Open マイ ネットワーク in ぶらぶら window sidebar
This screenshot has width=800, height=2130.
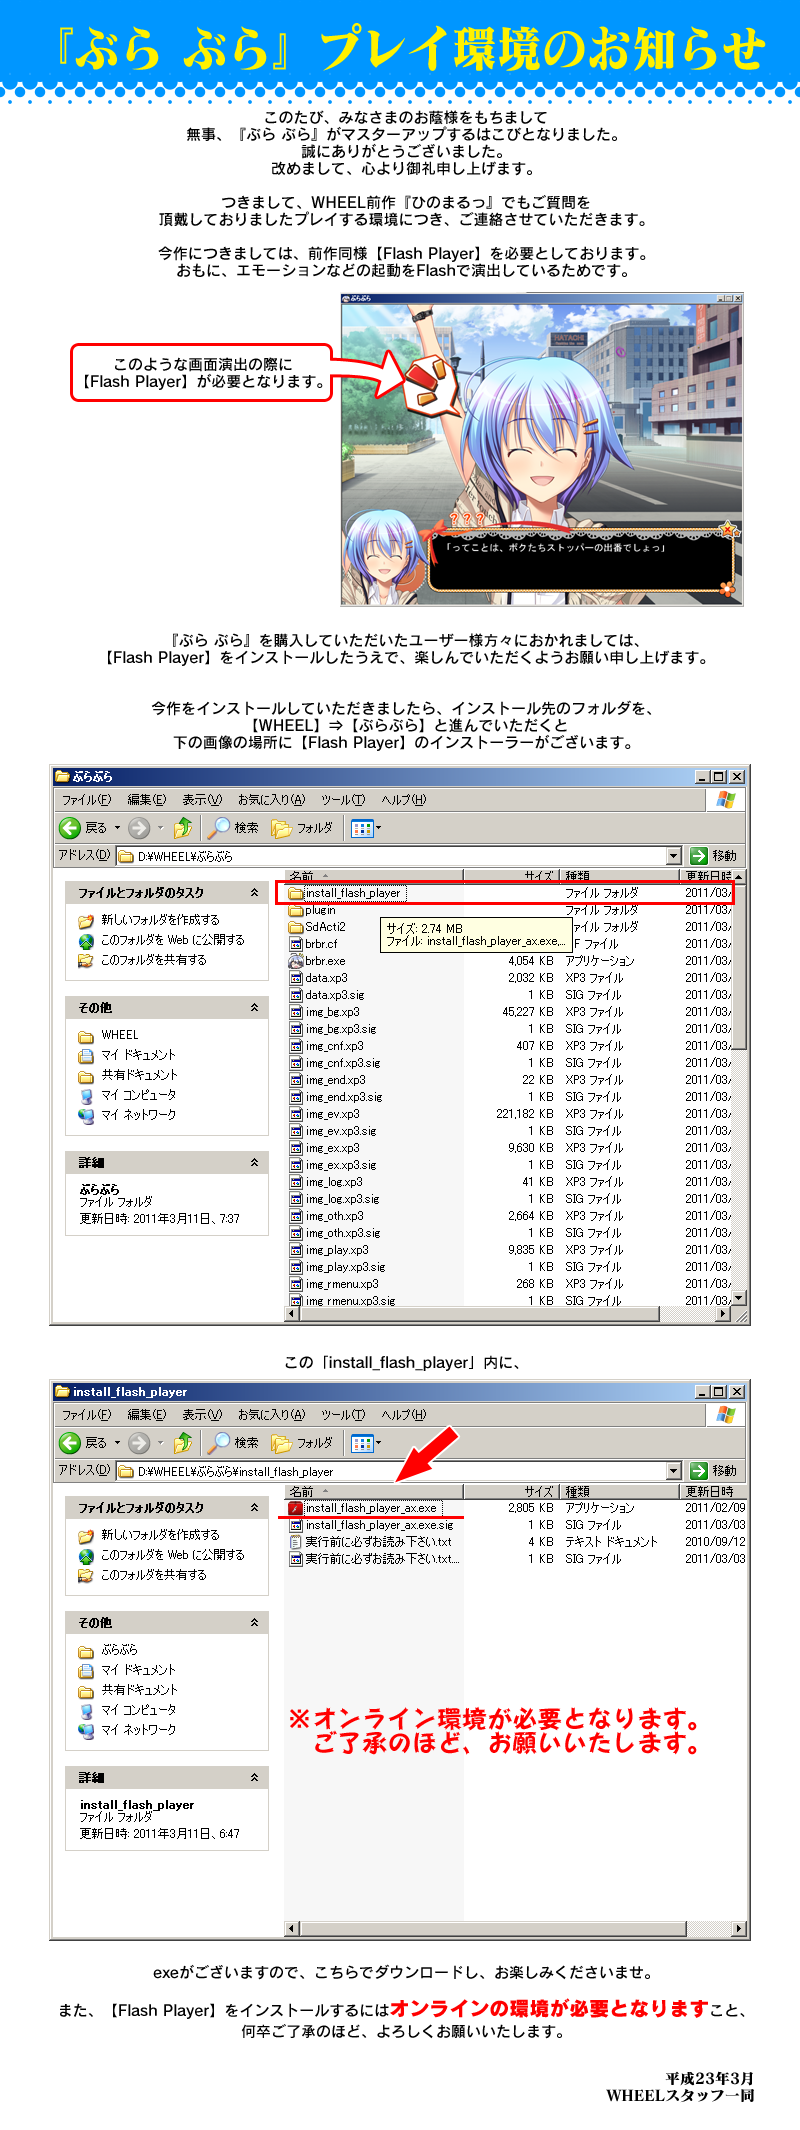click(127, 1114)
